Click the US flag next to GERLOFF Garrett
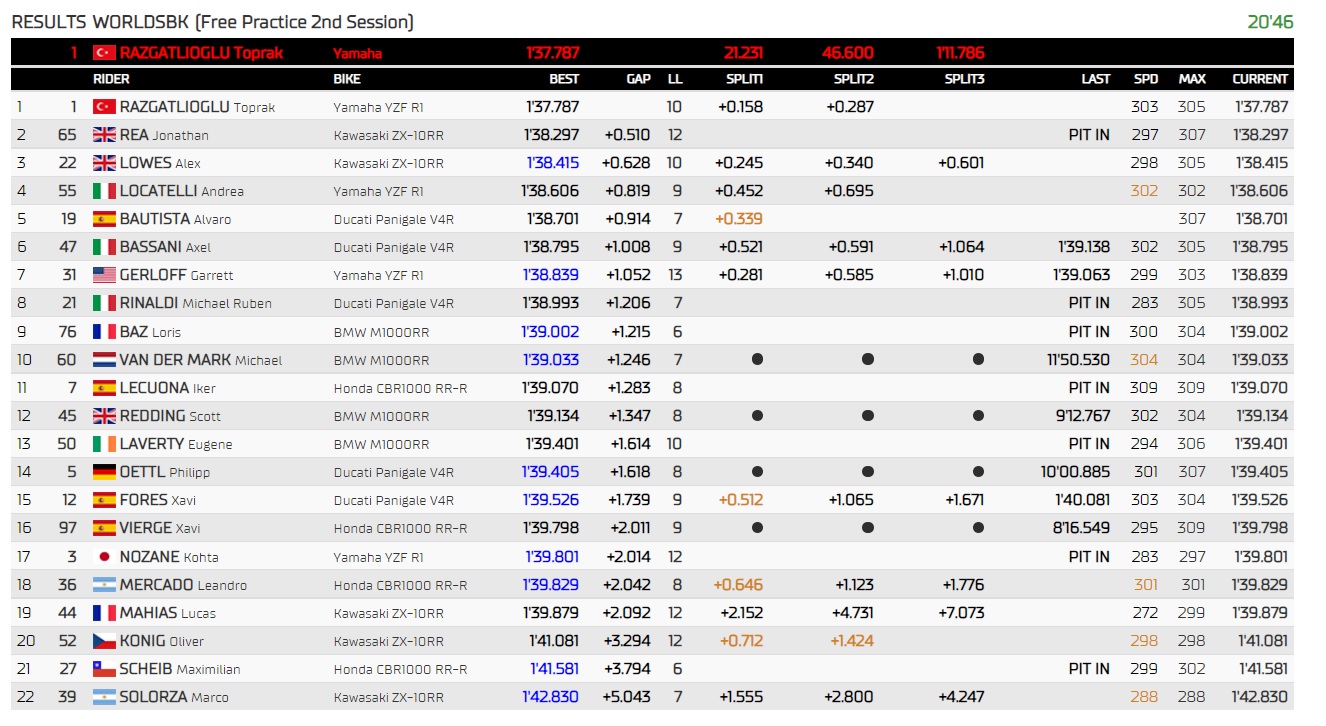The image size is (1326, 726). coord(104,275)
